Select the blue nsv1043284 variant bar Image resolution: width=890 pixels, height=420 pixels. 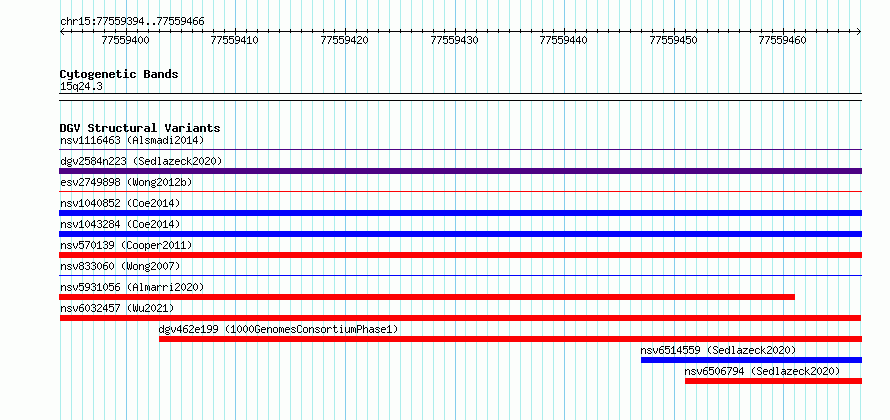(x=460, y=234)
